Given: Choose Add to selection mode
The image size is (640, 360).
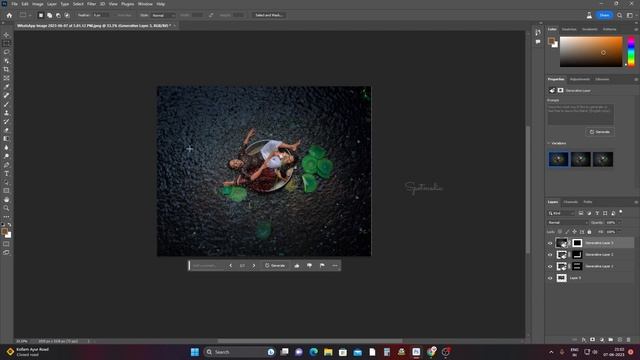Looking at the screenshot, I should coord(49,15).
